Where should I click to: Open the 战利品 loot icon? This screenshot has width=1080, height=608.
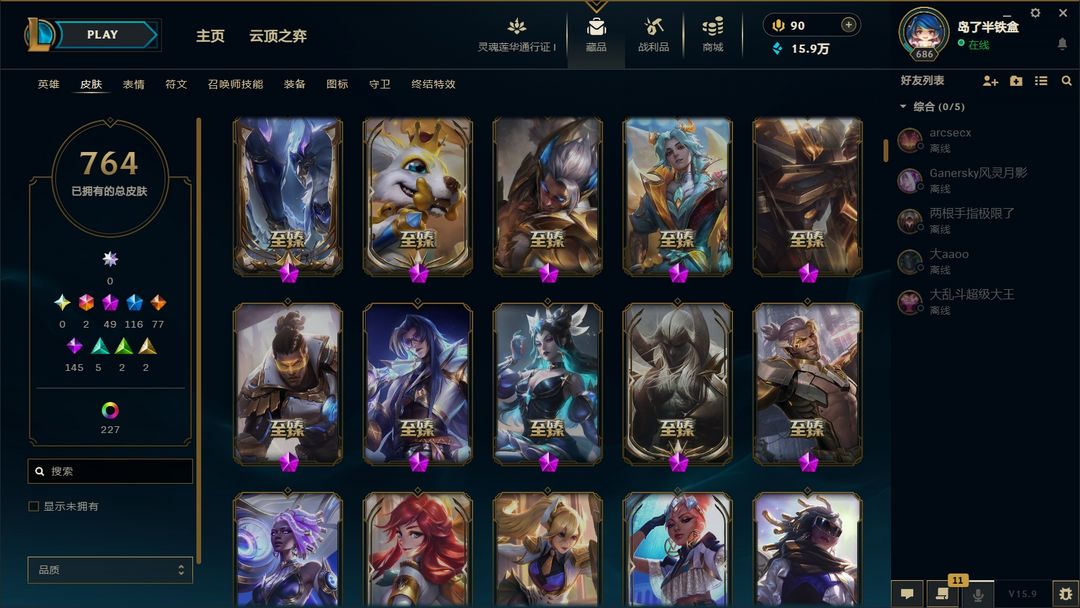pos(653,34)
